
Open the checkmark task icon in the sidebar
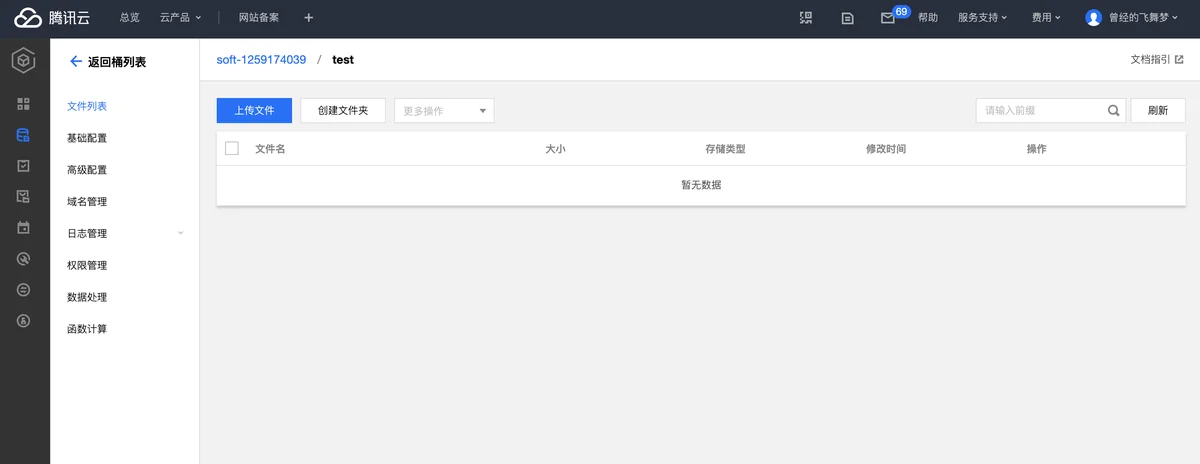(24, 166)
